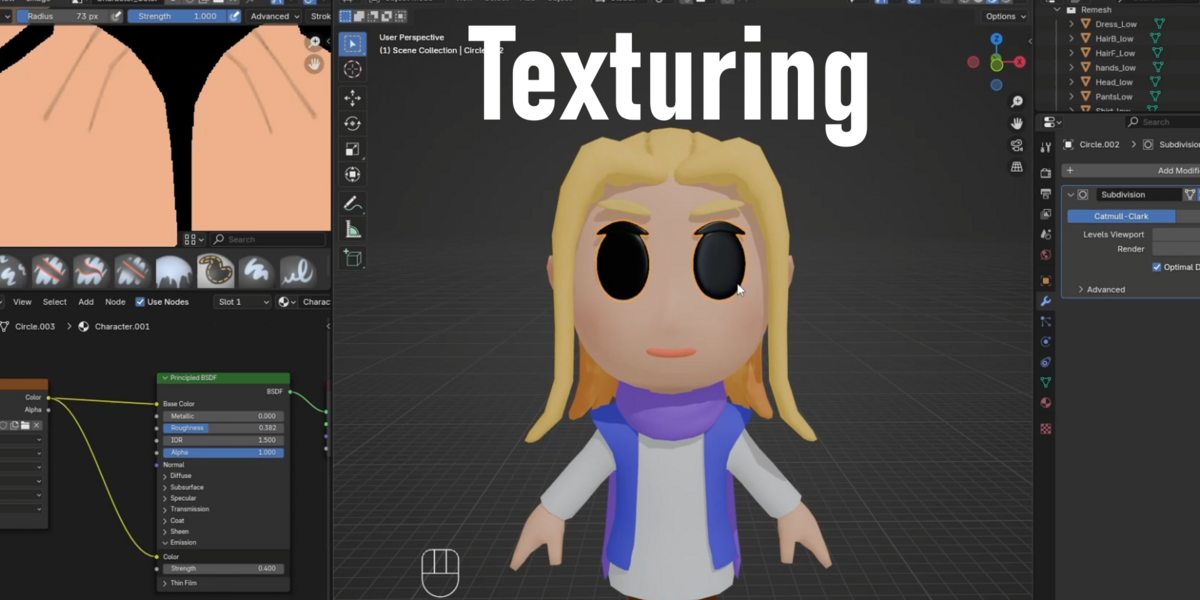The image size is (1200, 600).
Task: Open the Add menu in node editor
Action: pos(86,302)
